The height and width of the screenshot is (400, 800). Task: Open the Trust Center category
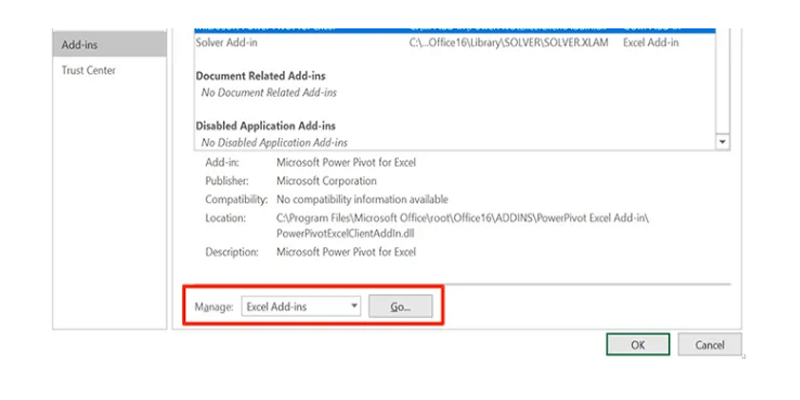pos(88,71)
